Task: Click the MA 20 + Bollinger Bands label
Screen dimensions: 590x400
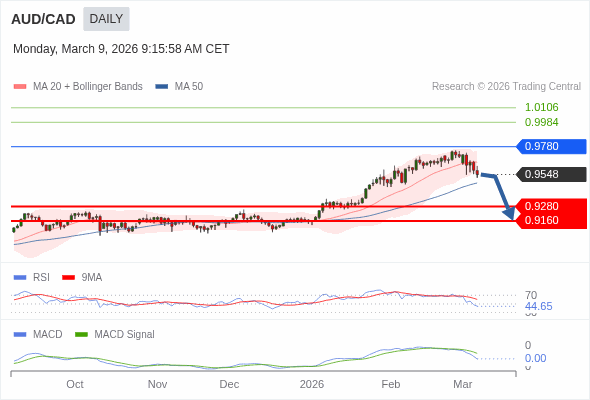Action: [x=88, y=87]
